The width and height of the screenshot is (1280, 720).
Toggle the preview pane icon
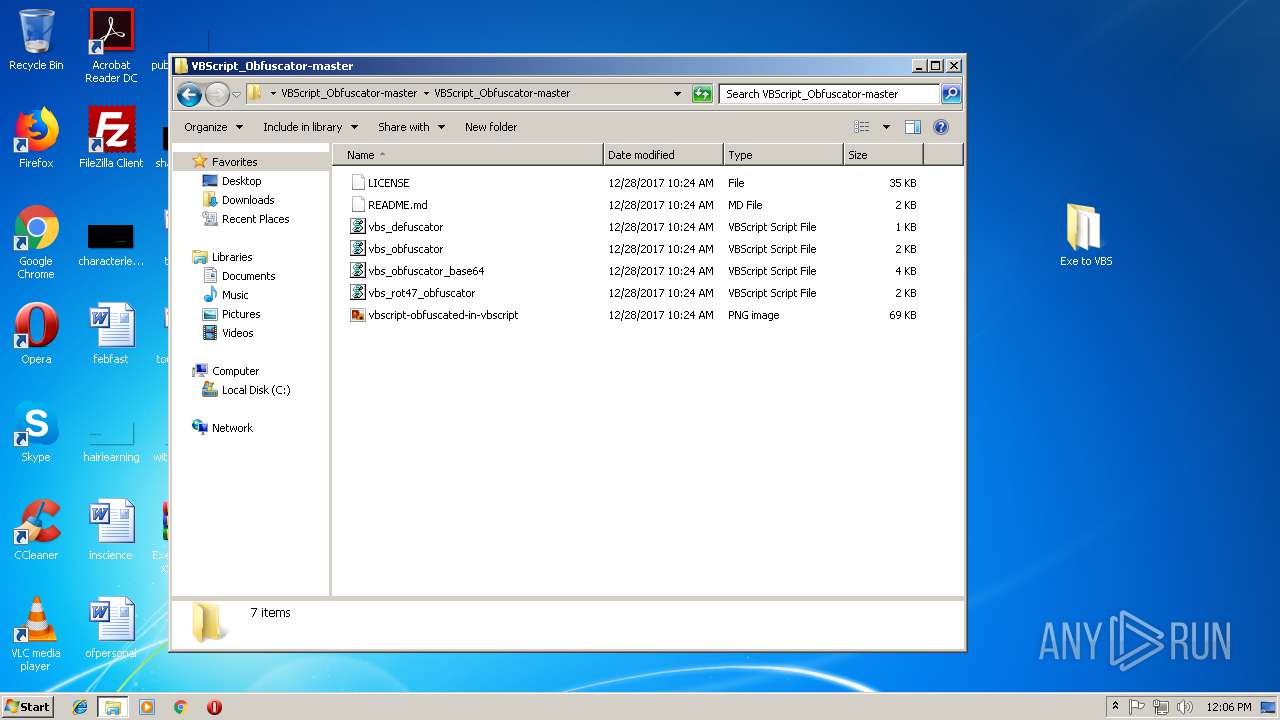tap(912, 127)
